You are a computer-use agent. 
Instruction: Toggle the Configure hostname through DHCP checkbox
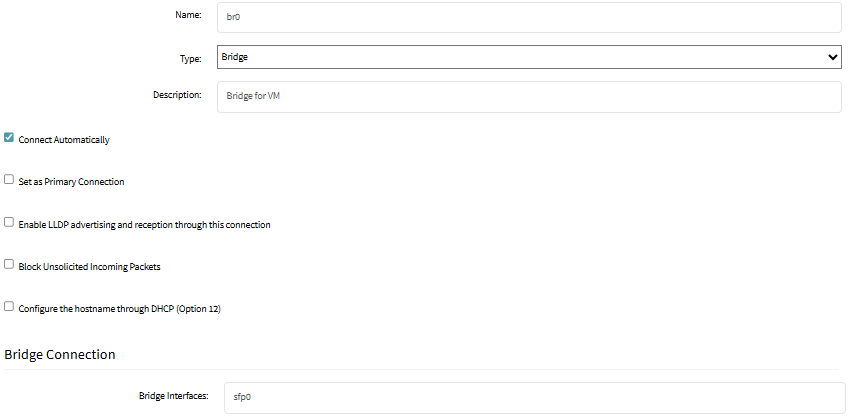click(9, 307)
